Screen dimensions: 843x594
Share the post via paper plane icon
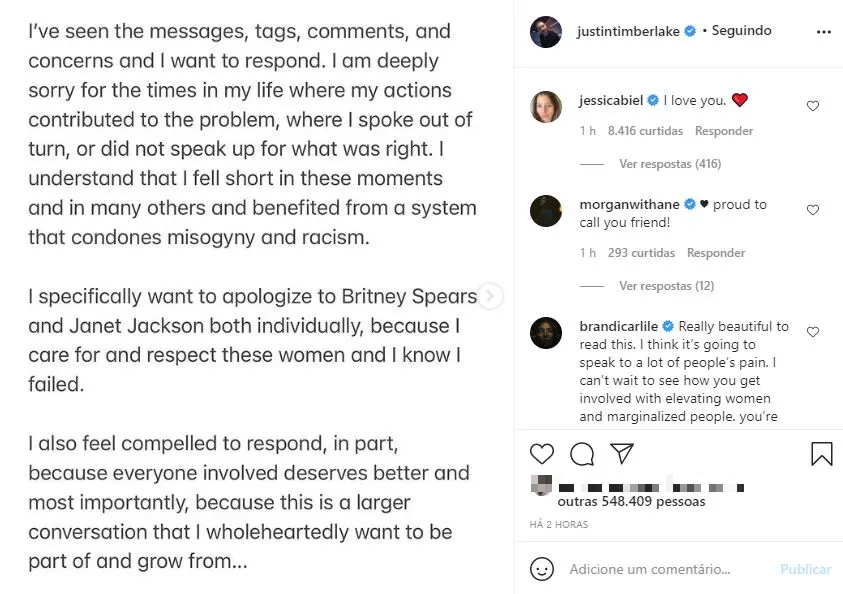[x=622, y=454]
